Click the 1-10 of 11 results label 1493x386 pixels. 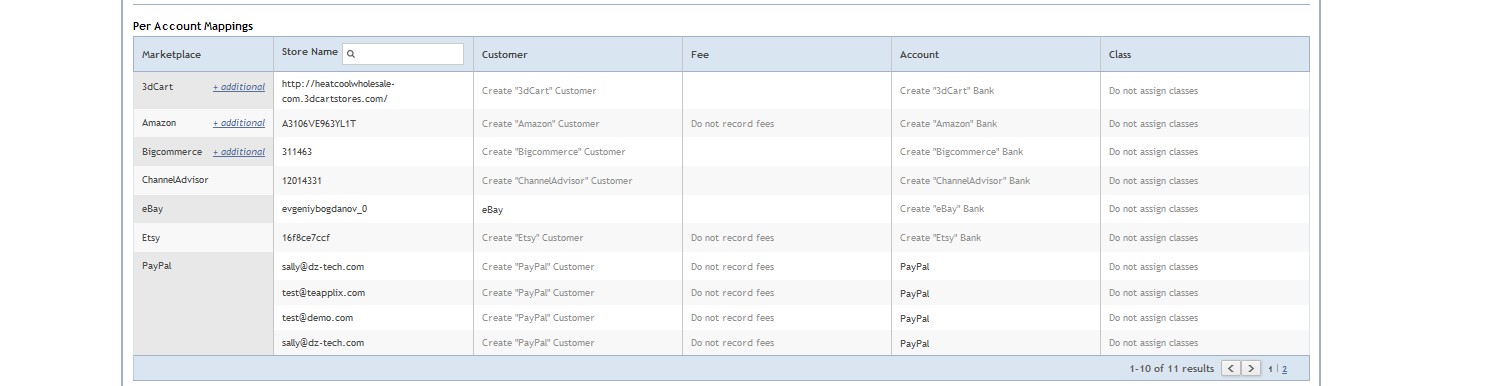click(x=1172, y=369)
